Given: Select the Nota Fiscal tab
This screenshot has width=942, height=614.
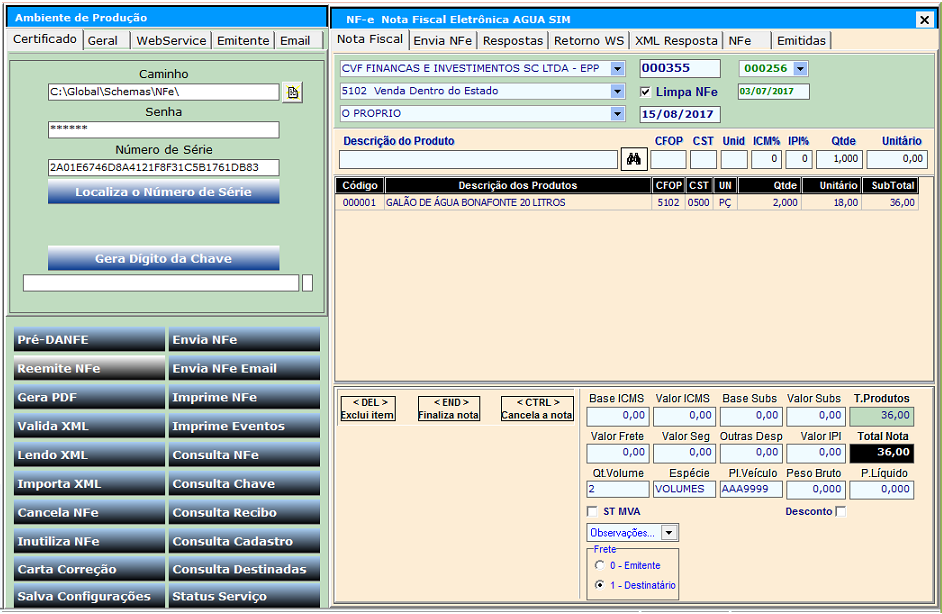Looking at the screenshot, I should coord(370,40).
